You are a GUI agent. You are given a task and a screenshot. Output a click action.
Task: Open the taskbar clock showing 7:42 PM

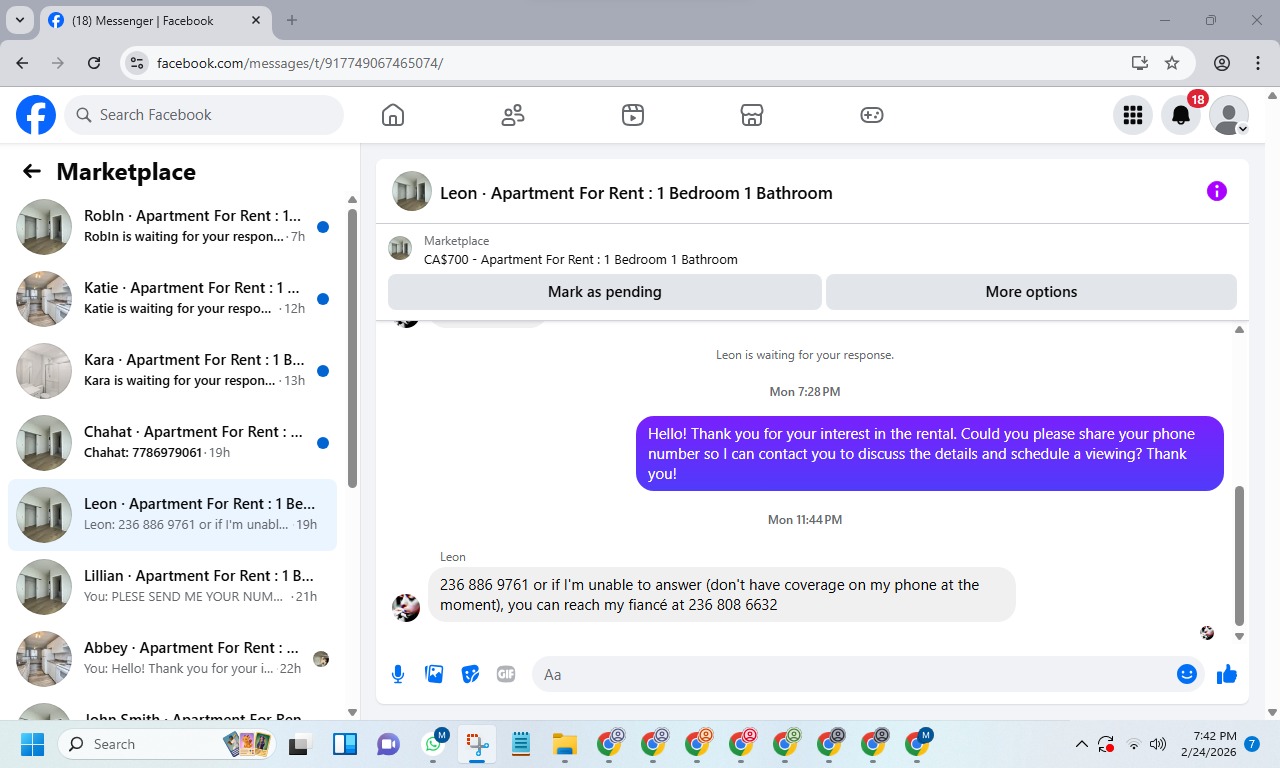[1208, 743]
